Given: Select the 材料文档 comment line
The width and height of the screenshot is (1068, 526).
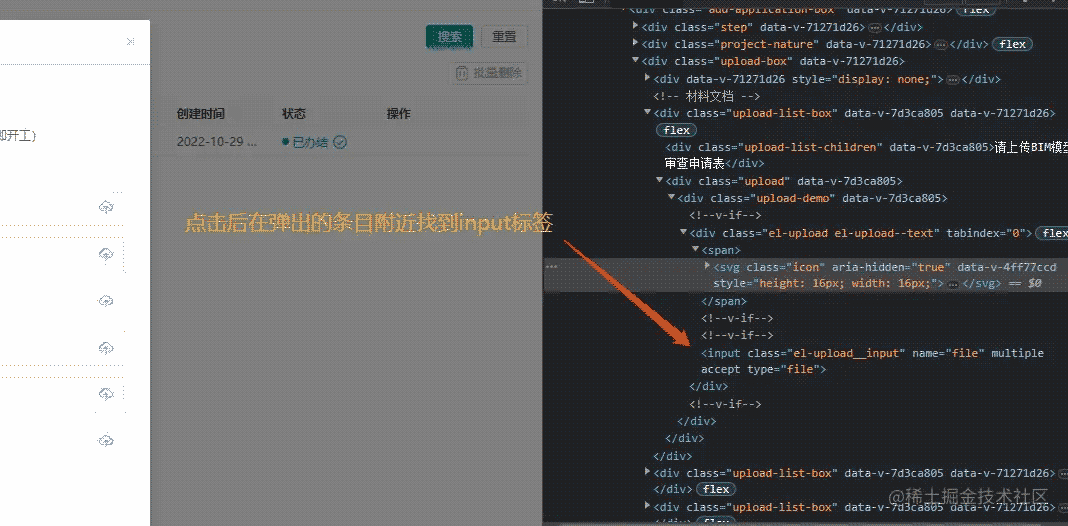Looking at the screenshot, I should [706, 96].
